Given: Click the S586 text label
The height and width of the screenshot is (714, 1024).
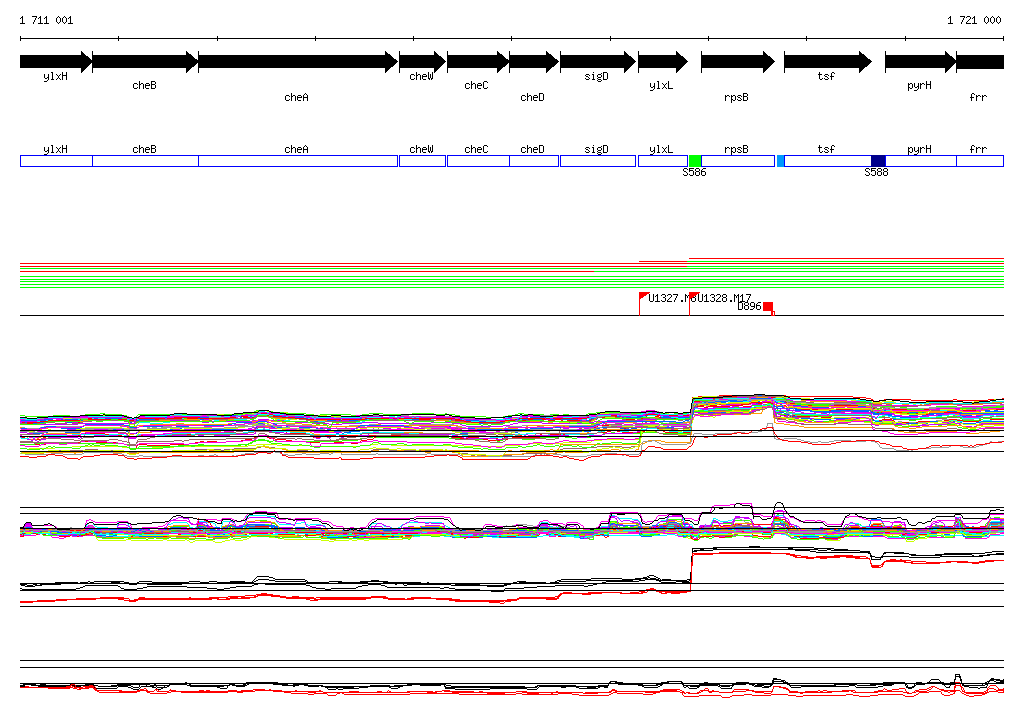Looking at the screenshot, I should click(x=694, y=172).
